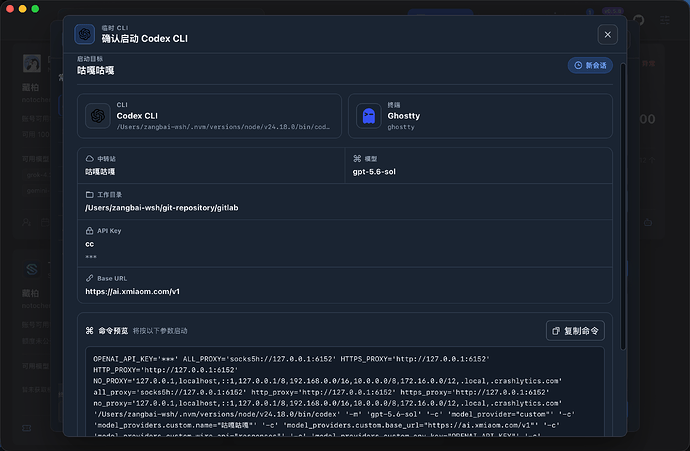This screenshot has width=690, height=451.
Task: Select the Ghostty terminal card
Action: (x=480, y=116)
